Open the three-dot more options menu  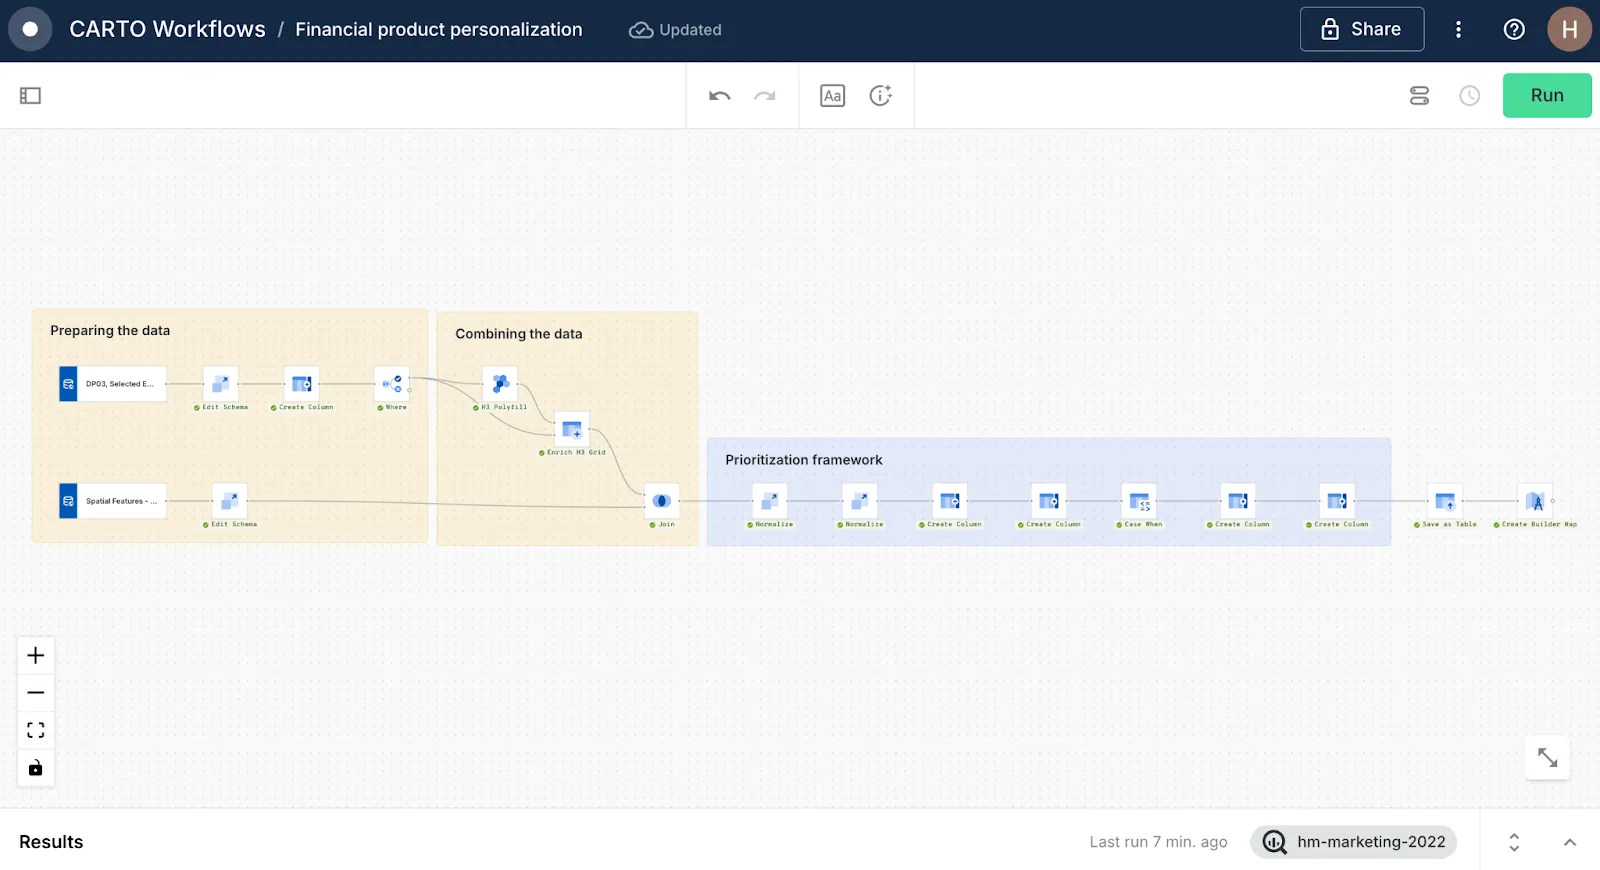click(x=1458, y=29)
